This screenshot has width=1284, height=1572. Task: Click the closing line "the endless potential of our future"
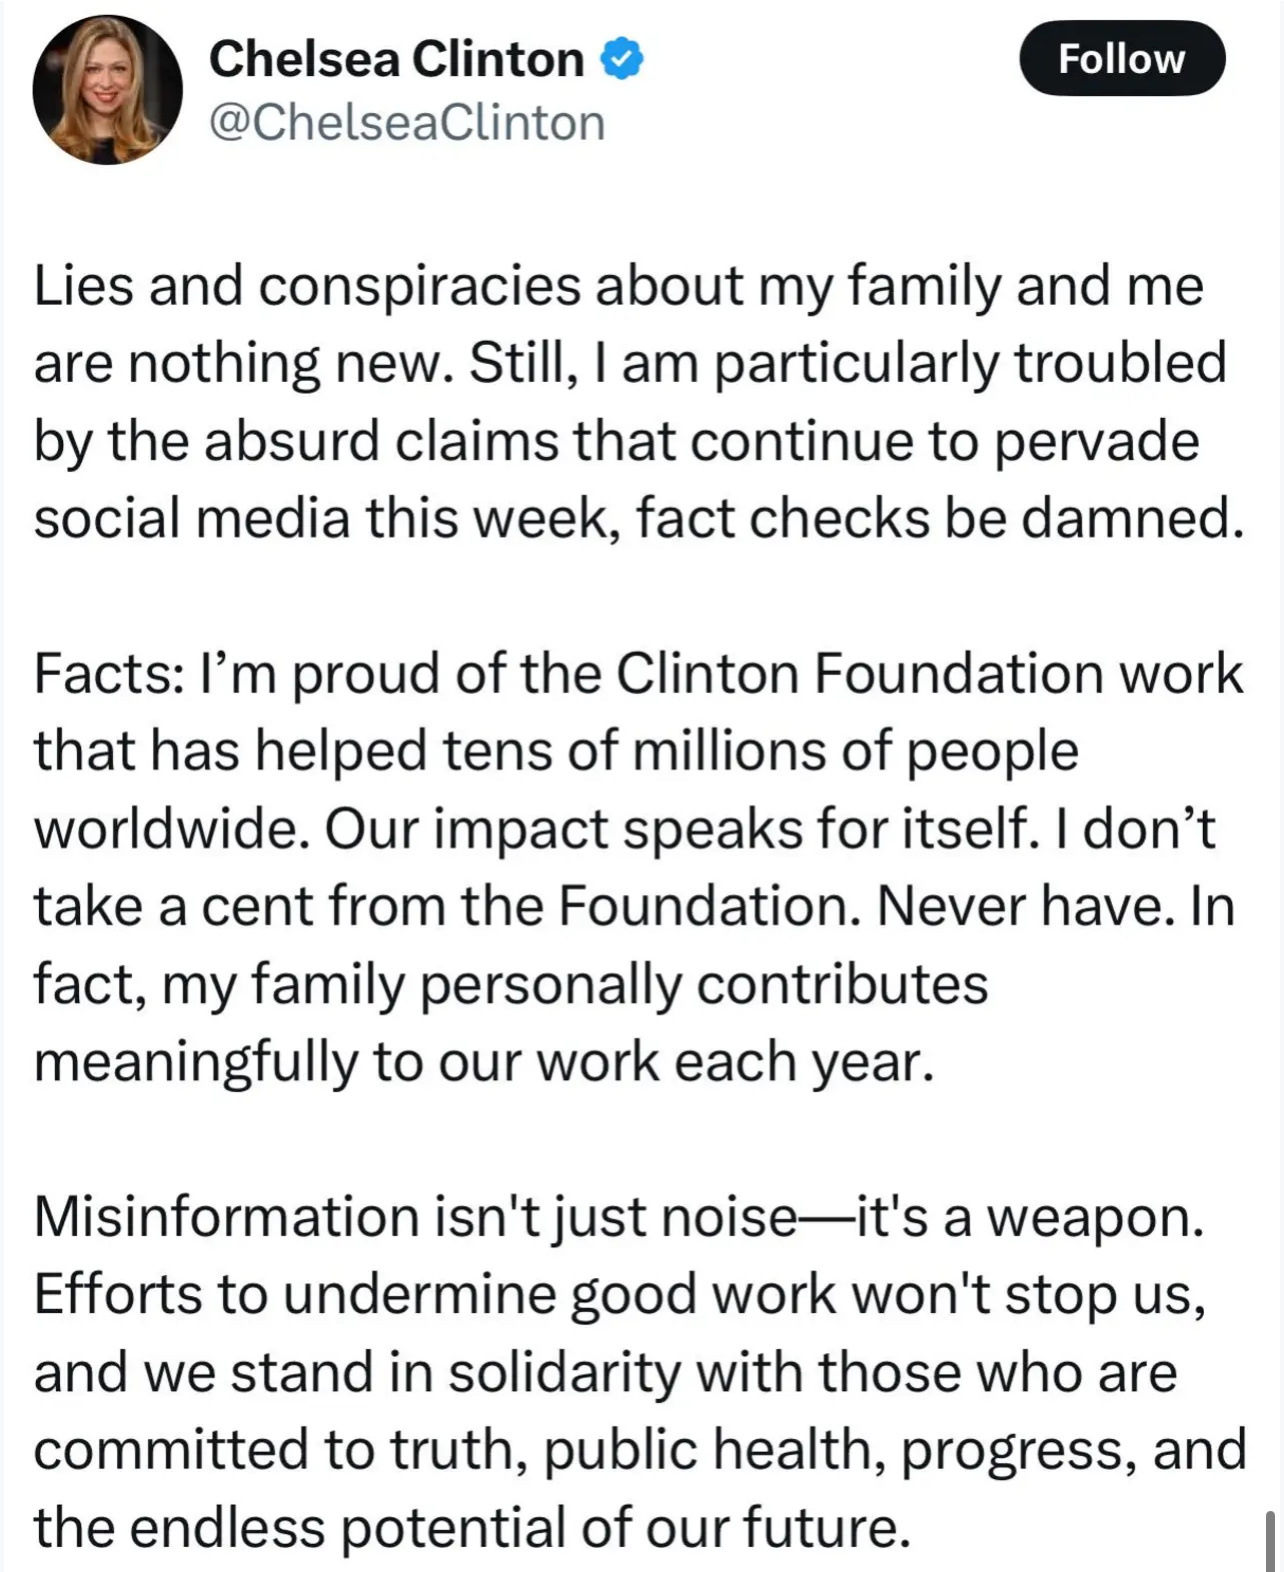tap(472, 1528)
